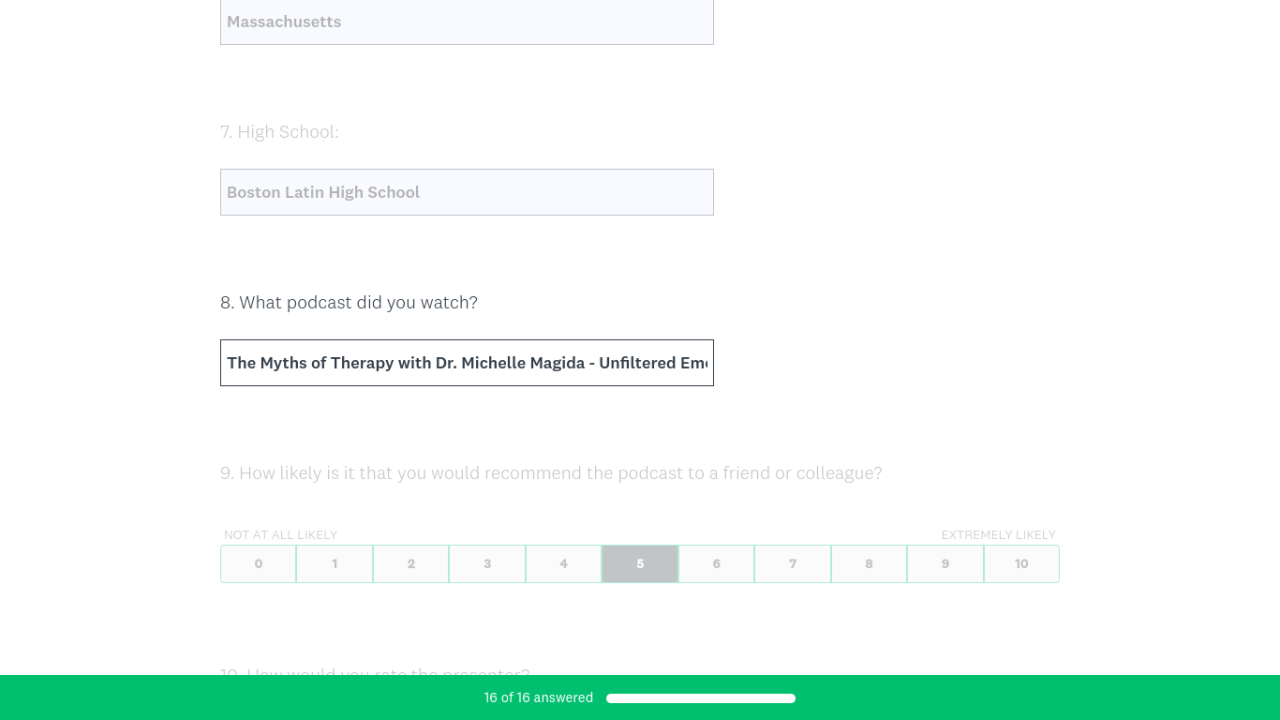Viewport: 1280px width, 720px height.
Task: Pick rating 6 on the likelihood scale
Action: click(x=716, y=564)
